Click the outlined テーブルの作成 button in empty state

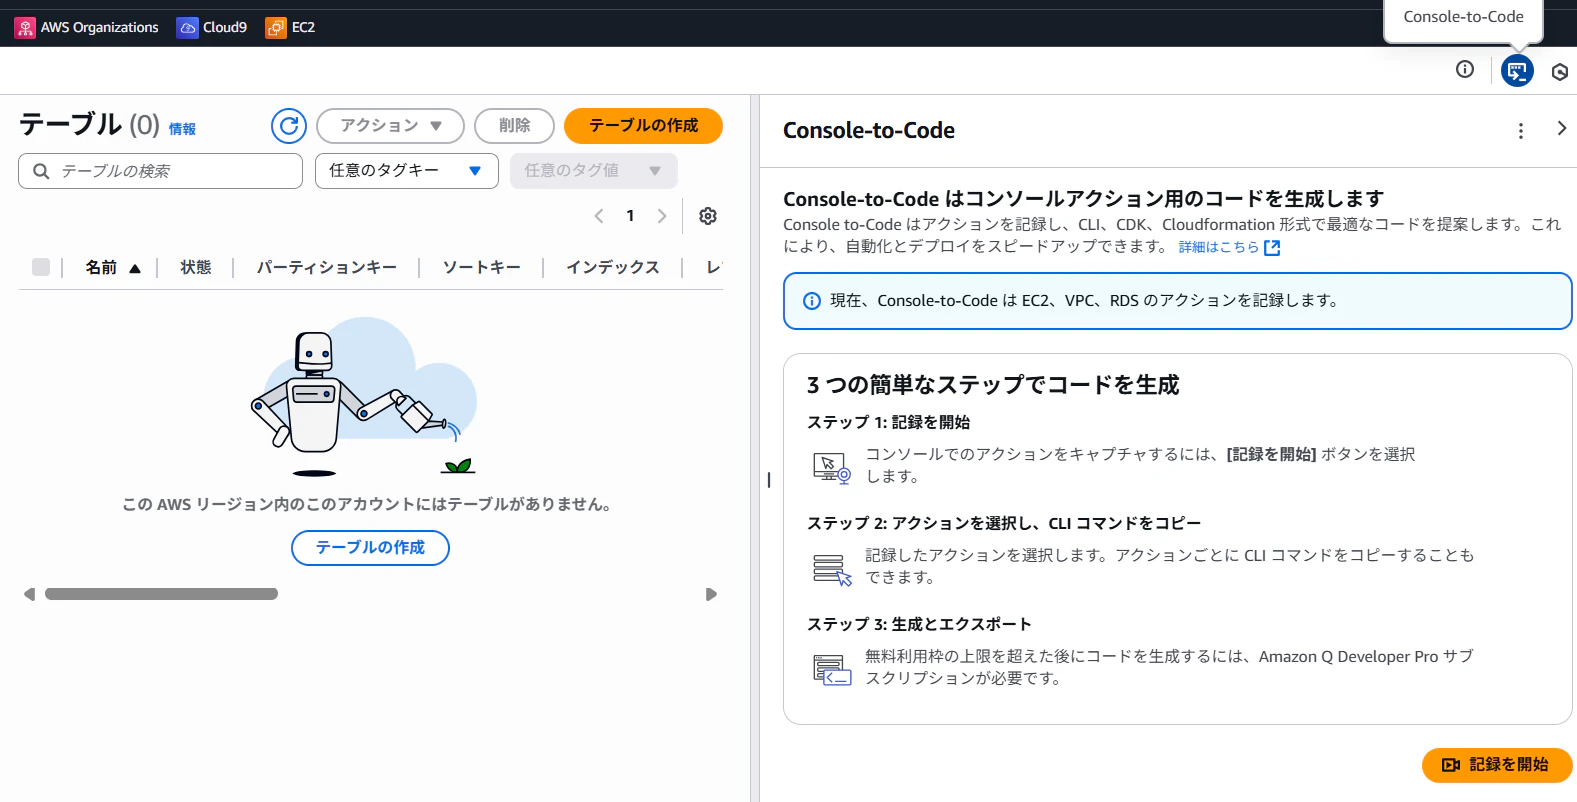click(x=370, y=548)
